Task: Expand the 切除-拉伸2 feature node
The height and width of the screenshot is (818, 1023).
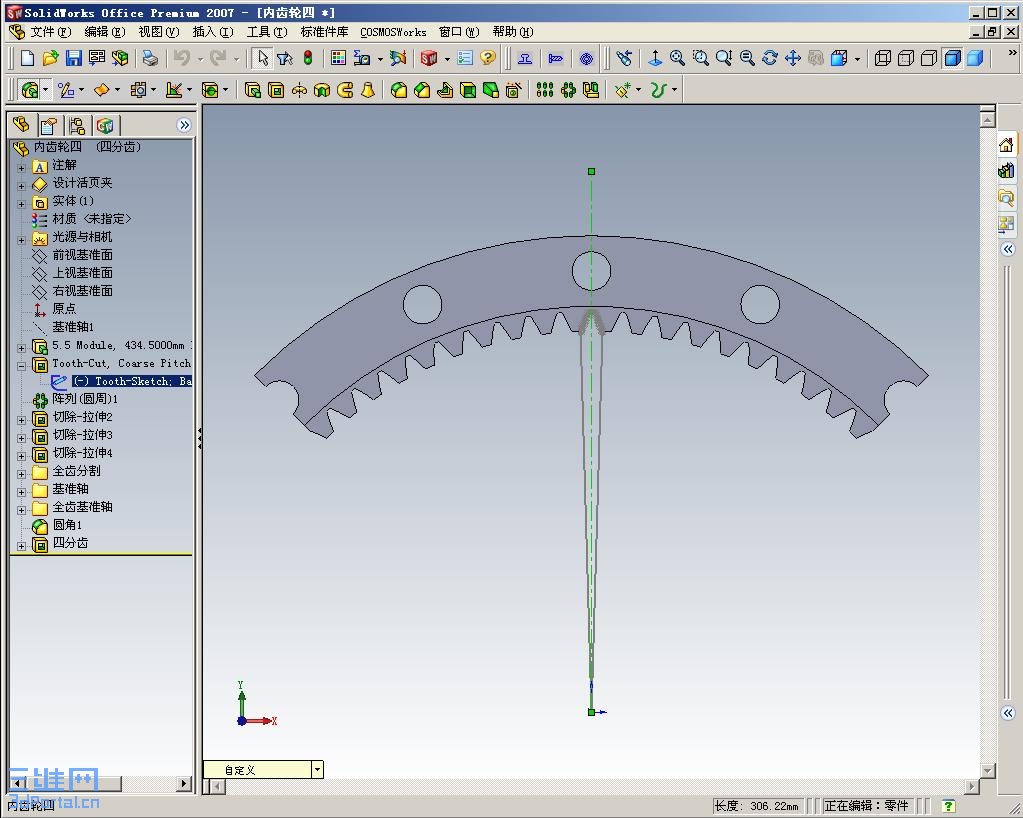Action: click(x=22, y=420)
